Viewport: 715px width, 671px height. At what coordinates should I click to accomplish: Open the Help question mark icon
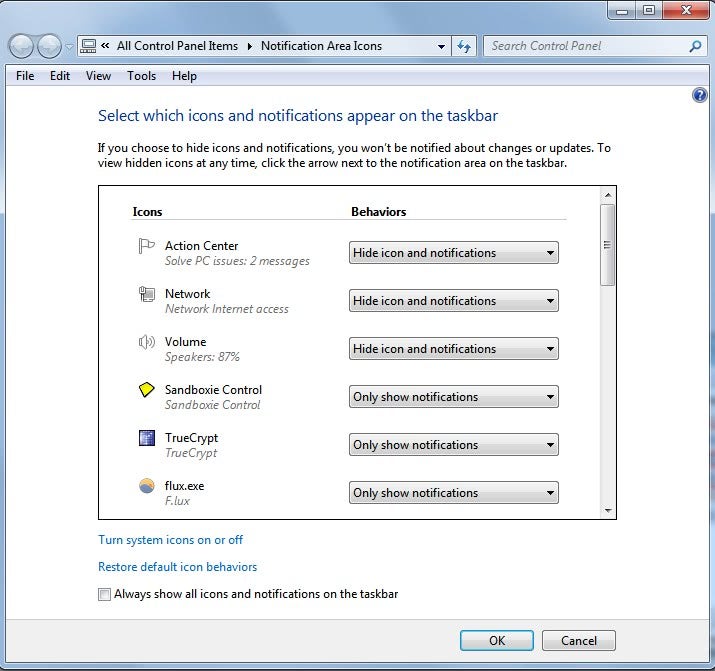coord(699,95)
